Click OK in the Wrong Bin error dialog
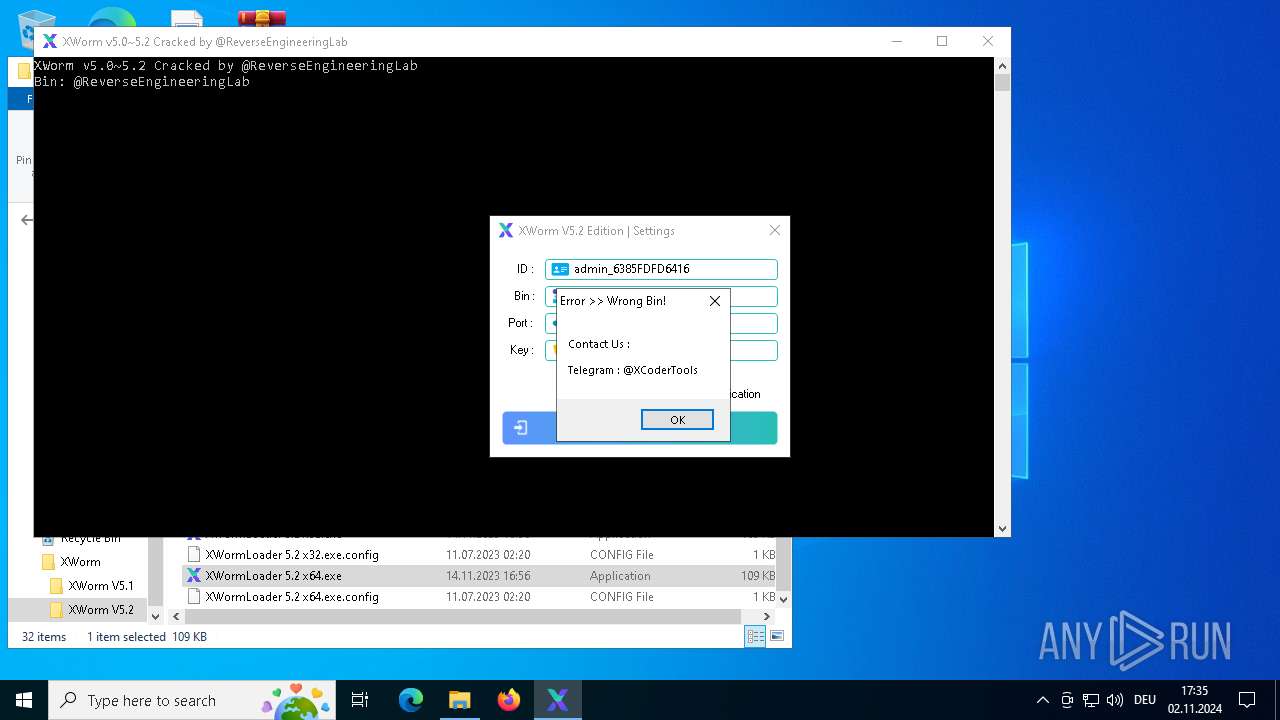The width and height of the screenshot is (1280, 720). coord(677,420)
